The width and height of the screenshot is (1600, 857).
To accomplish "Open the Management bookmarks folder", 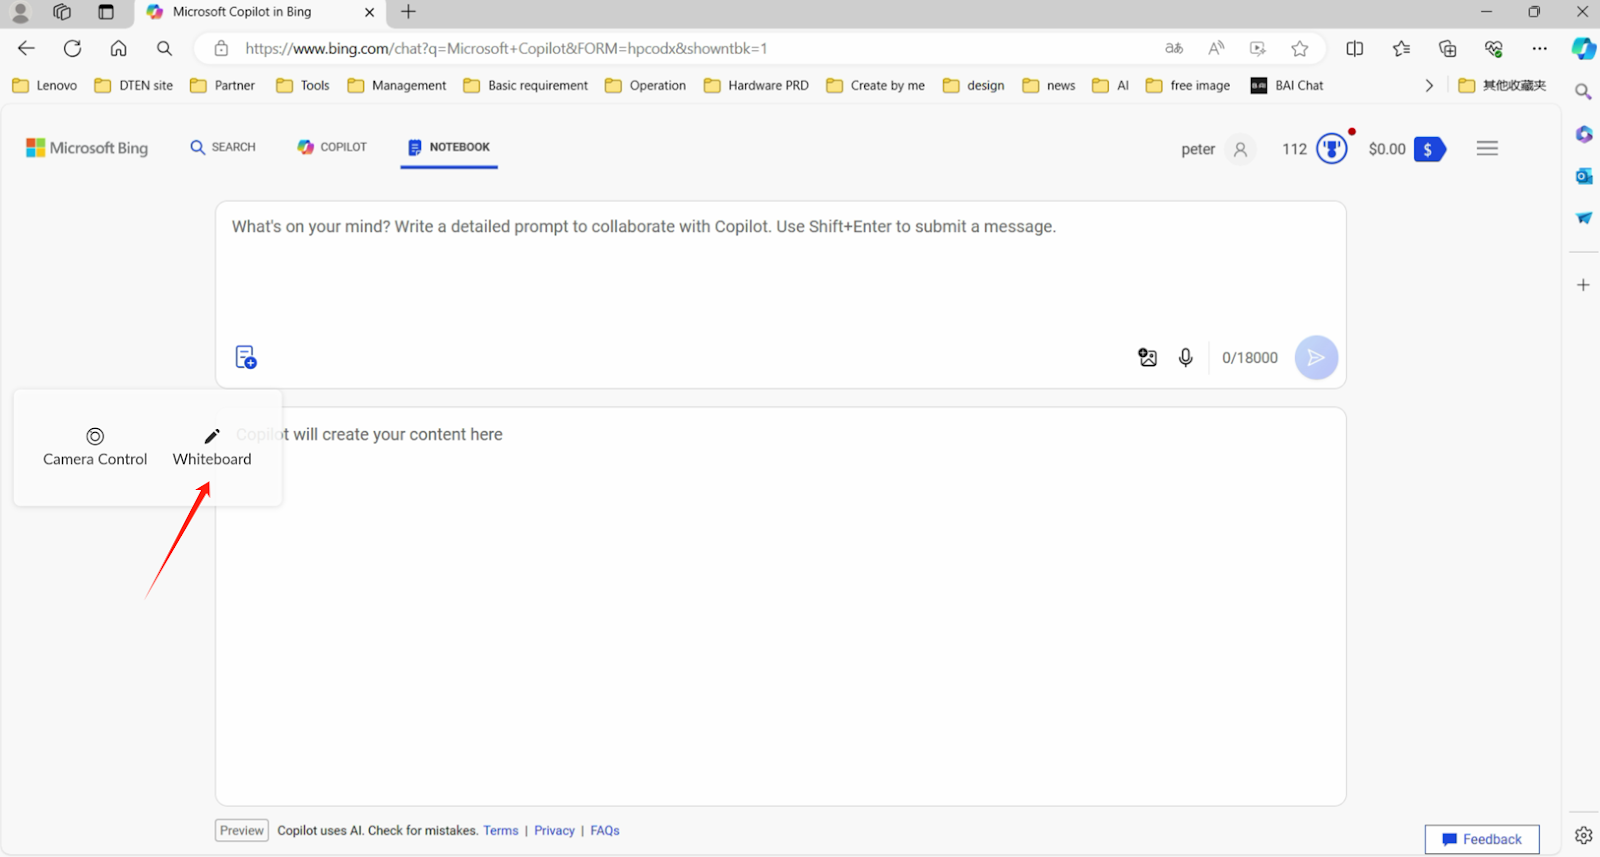I will [396, 85].
